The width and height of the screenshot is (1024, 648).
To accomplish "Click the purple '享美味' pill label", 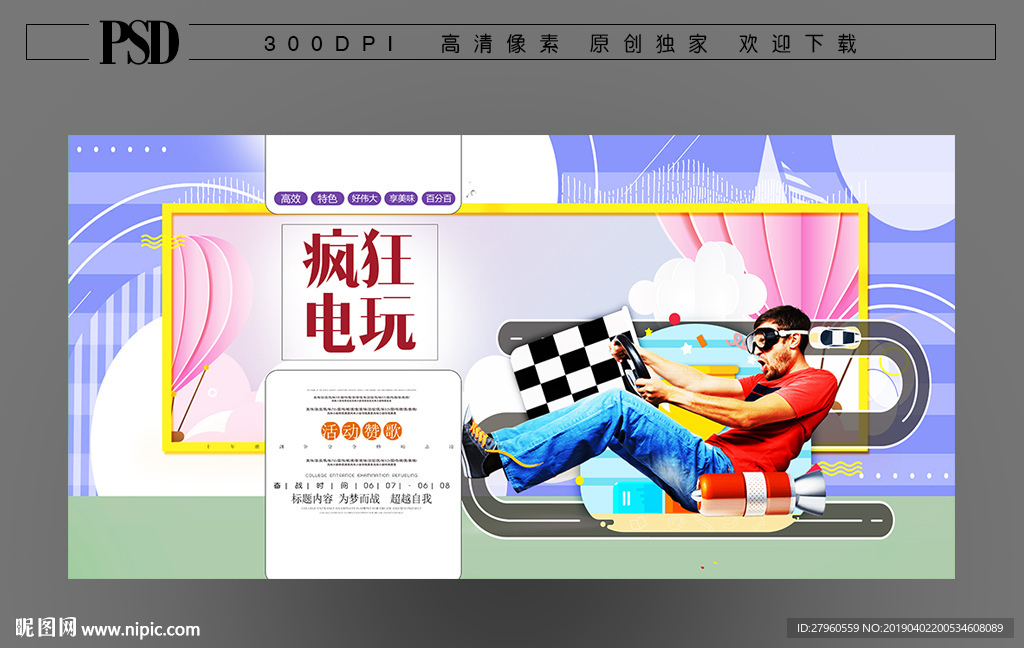I will tap(401, 198).
